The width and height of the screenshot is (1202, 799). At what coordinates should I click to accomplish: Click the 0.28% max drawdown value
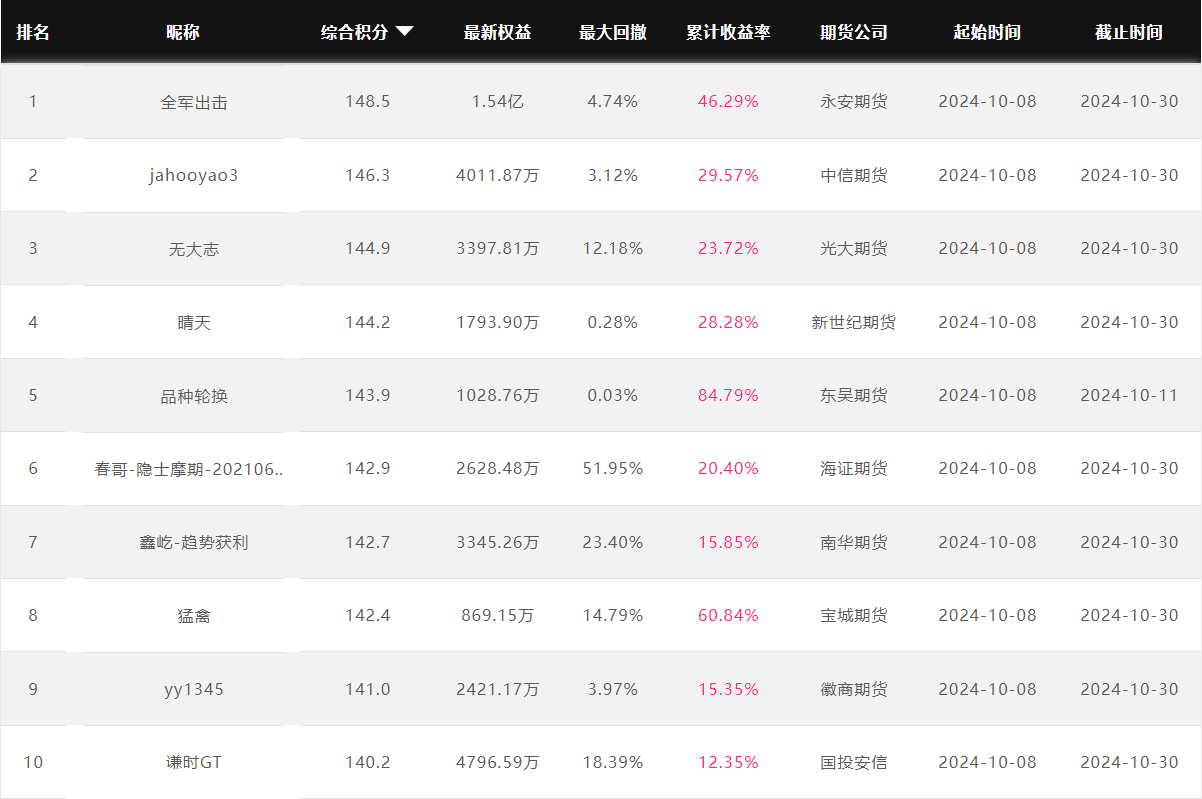[x=613, y=322]
